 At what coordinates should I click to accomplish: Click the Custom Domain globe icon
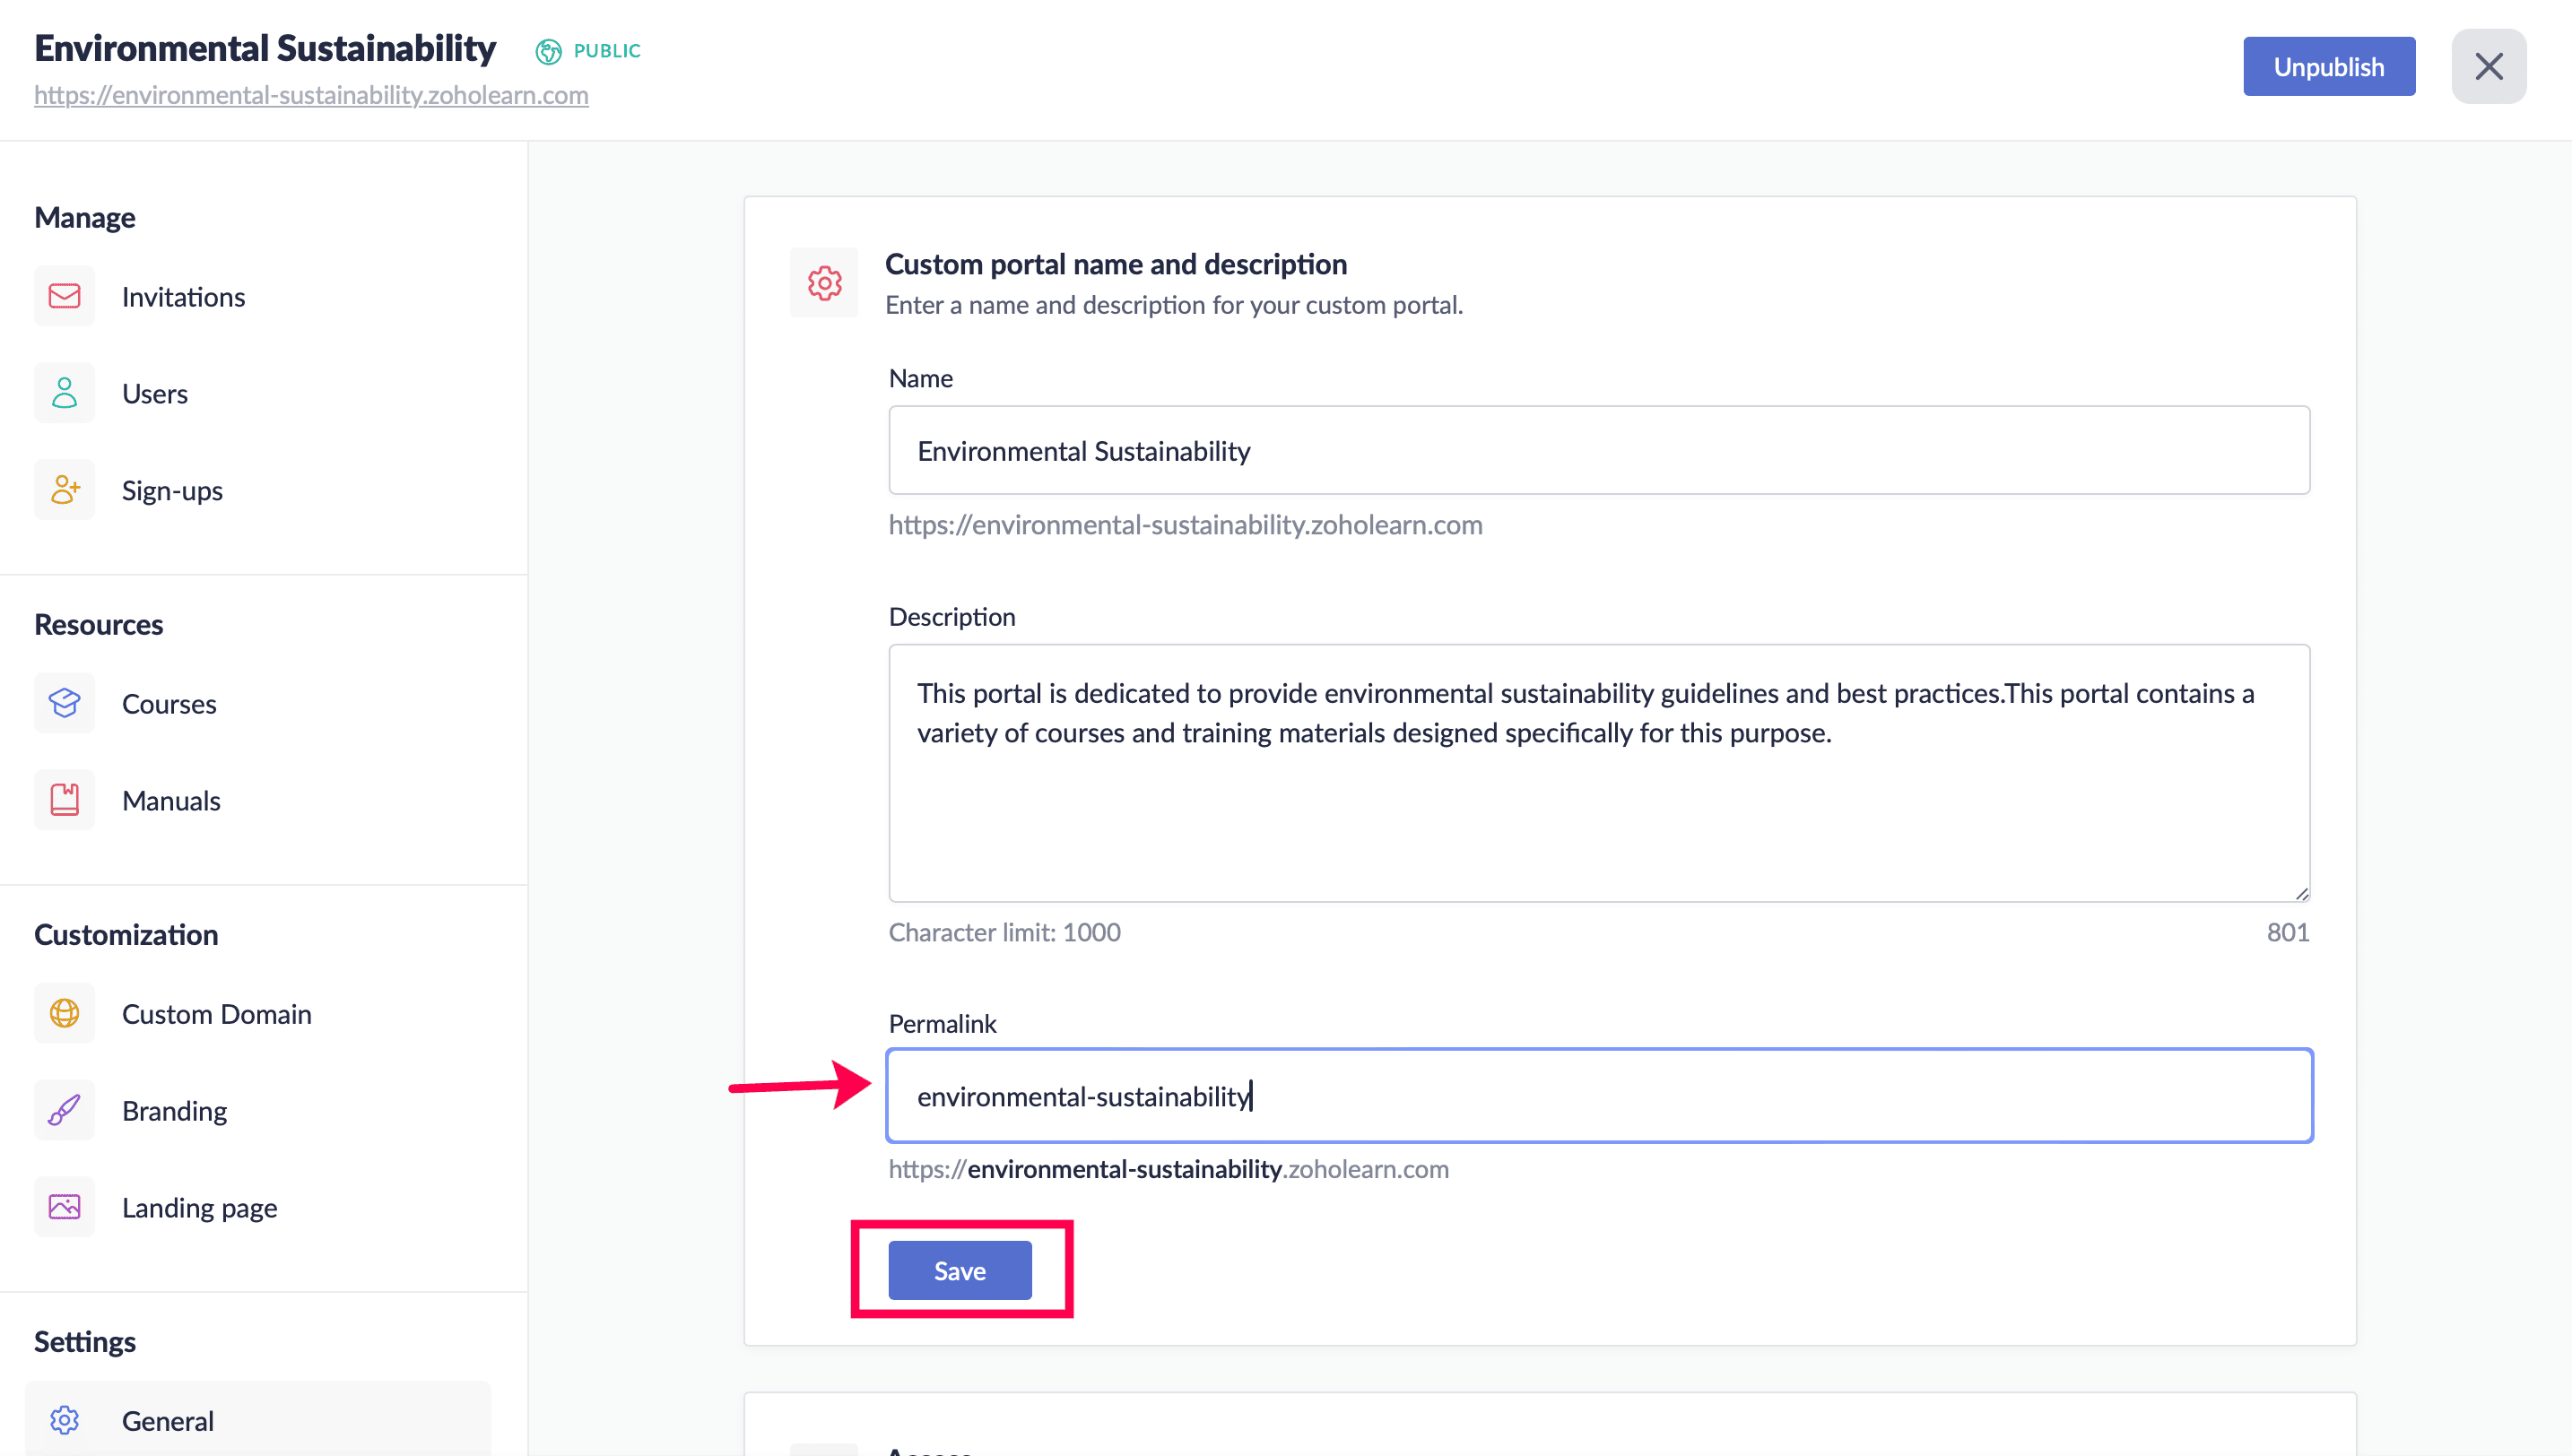pos(64,1013)
